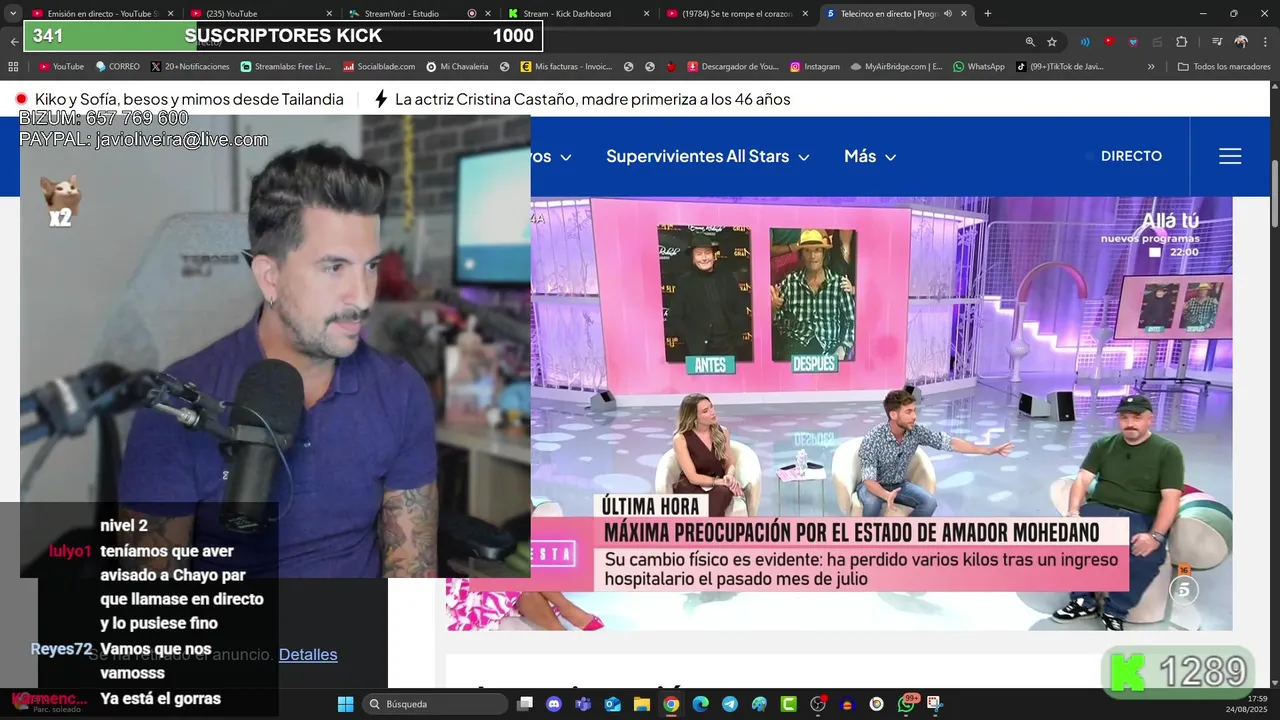Click the taskbar Búsqueda search box

click(435, 704)
